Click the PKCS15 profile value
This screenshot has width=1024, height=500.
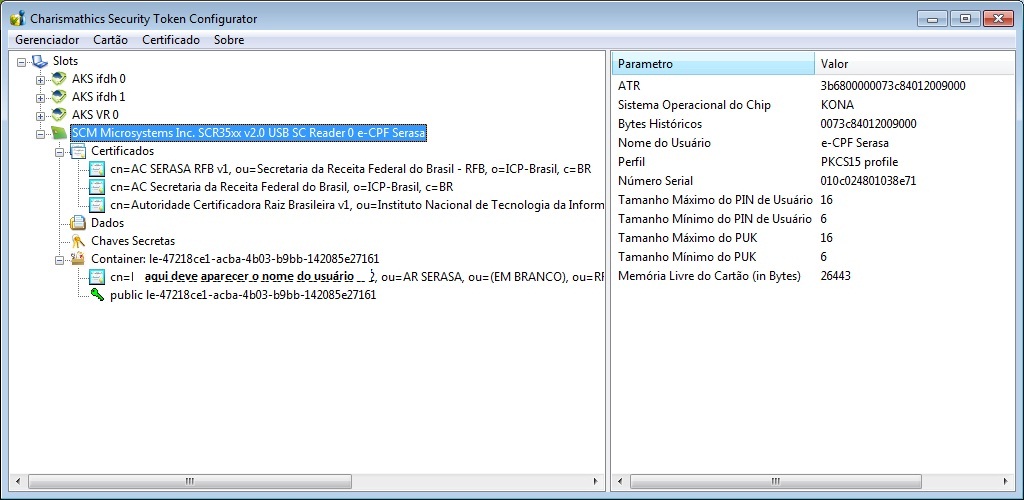pos(859,161)
